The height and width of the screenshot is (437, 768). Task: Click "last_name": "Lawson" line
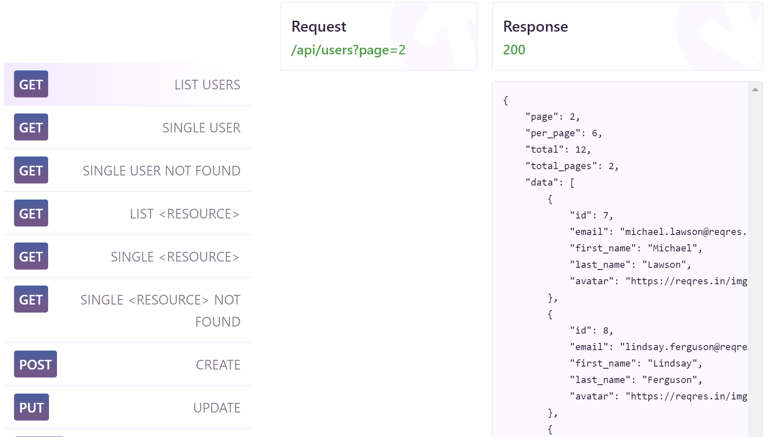[630, 265]
